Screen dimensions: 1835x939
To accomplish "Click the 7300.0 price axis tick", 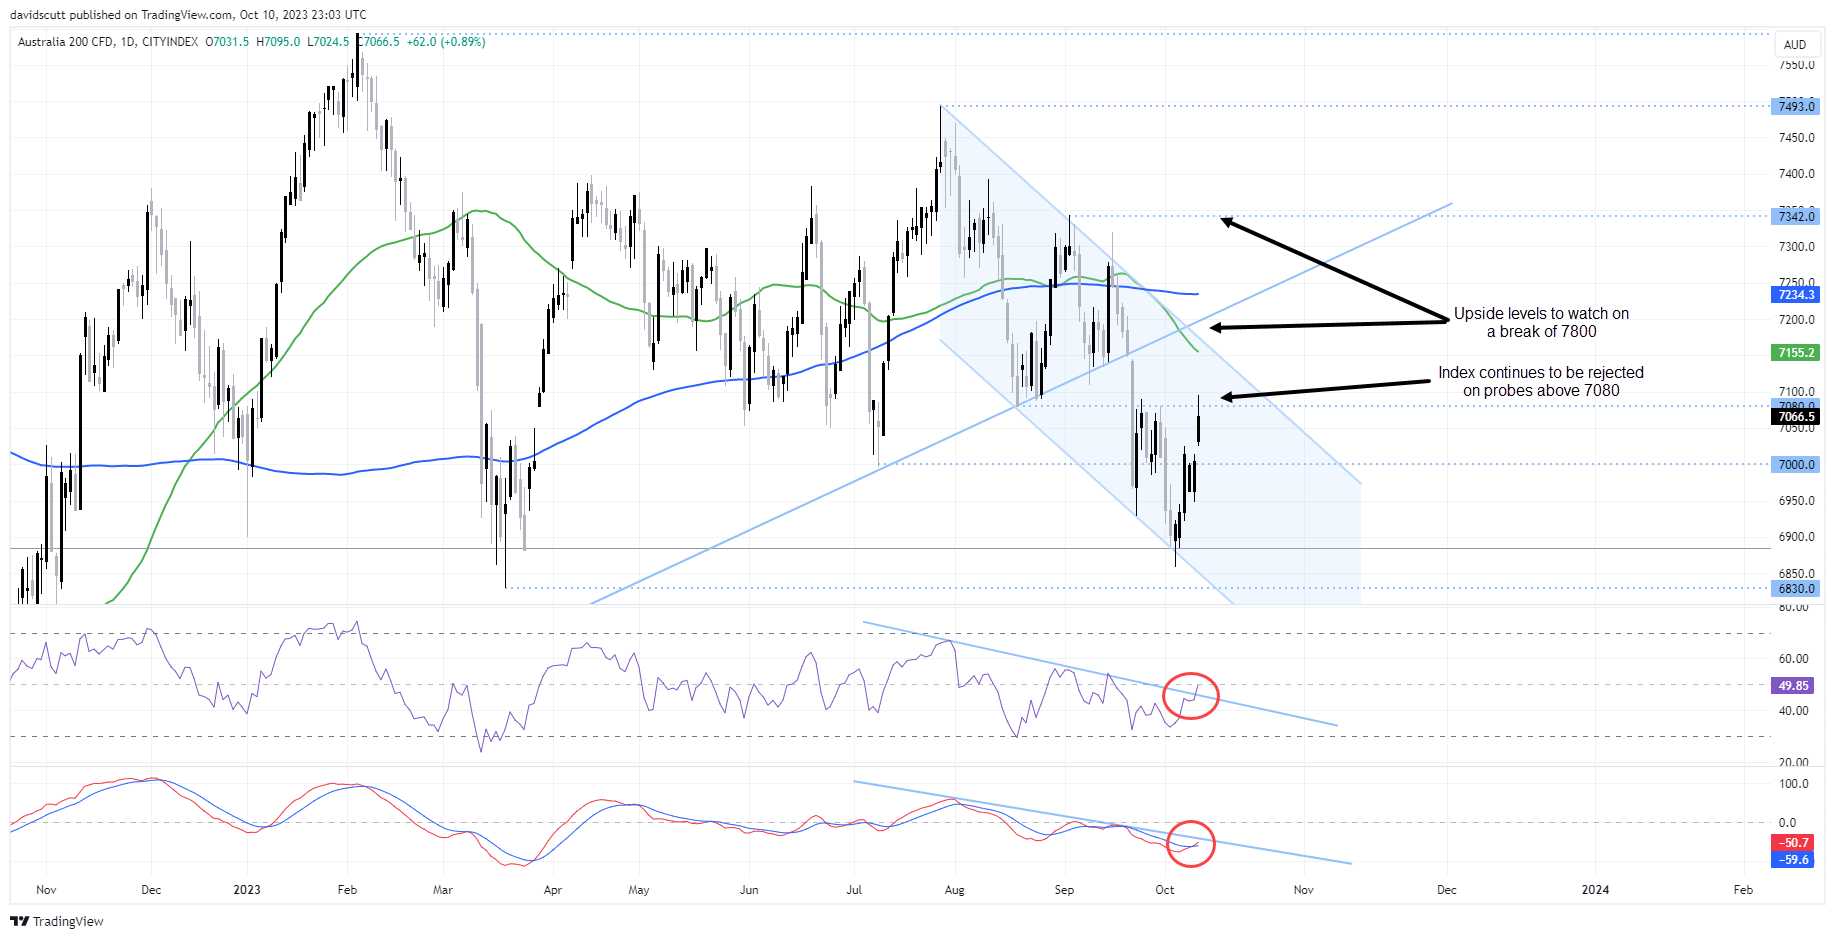I will (1796, 247).
